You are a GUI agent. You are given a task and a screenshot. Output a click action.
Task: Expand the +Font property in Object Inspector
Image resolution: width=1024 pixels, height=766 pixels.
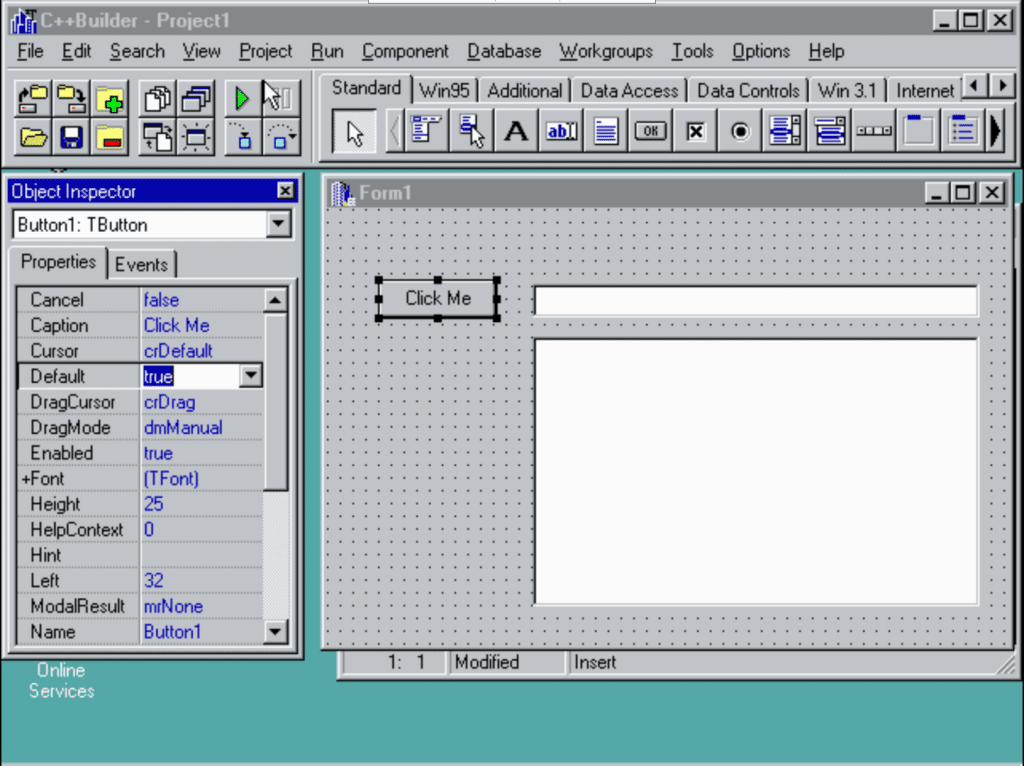click(26, 479)
